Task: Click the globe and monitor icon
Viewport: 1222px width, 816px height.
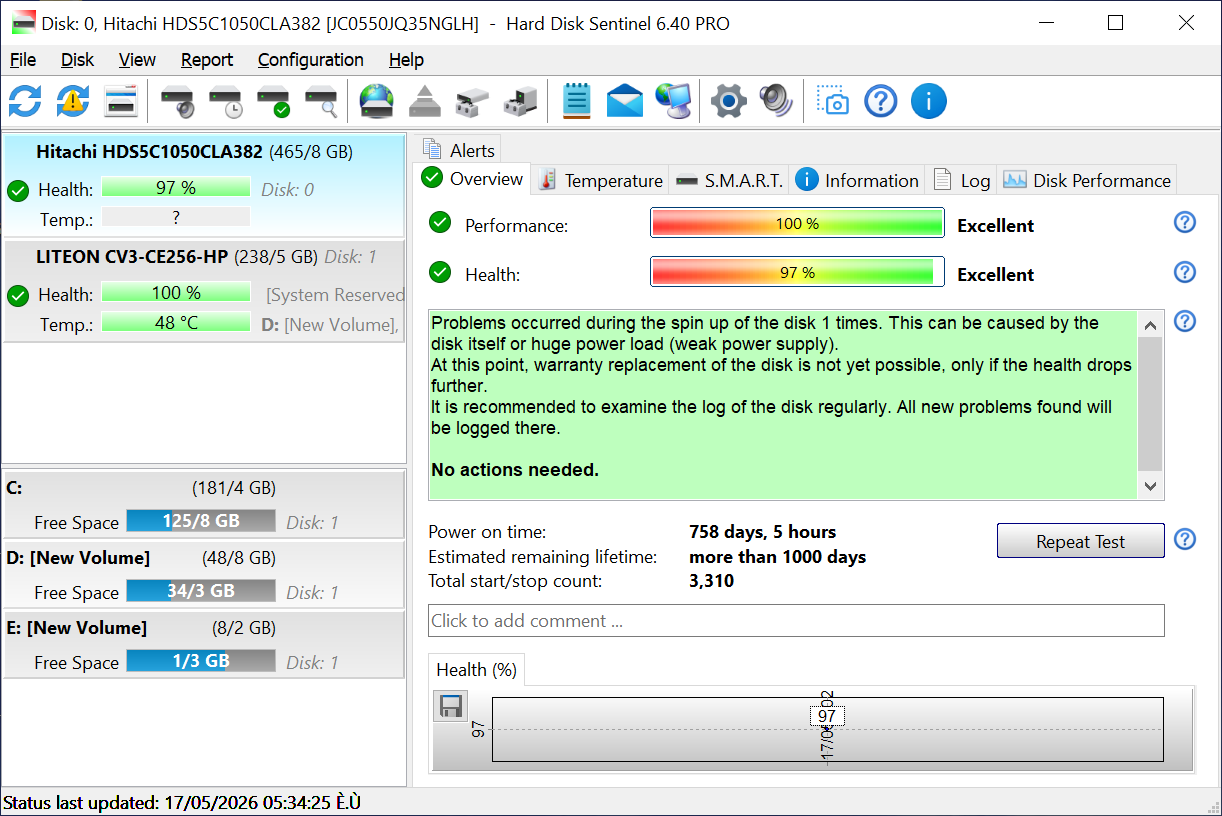Action: [x=673, y=101]
